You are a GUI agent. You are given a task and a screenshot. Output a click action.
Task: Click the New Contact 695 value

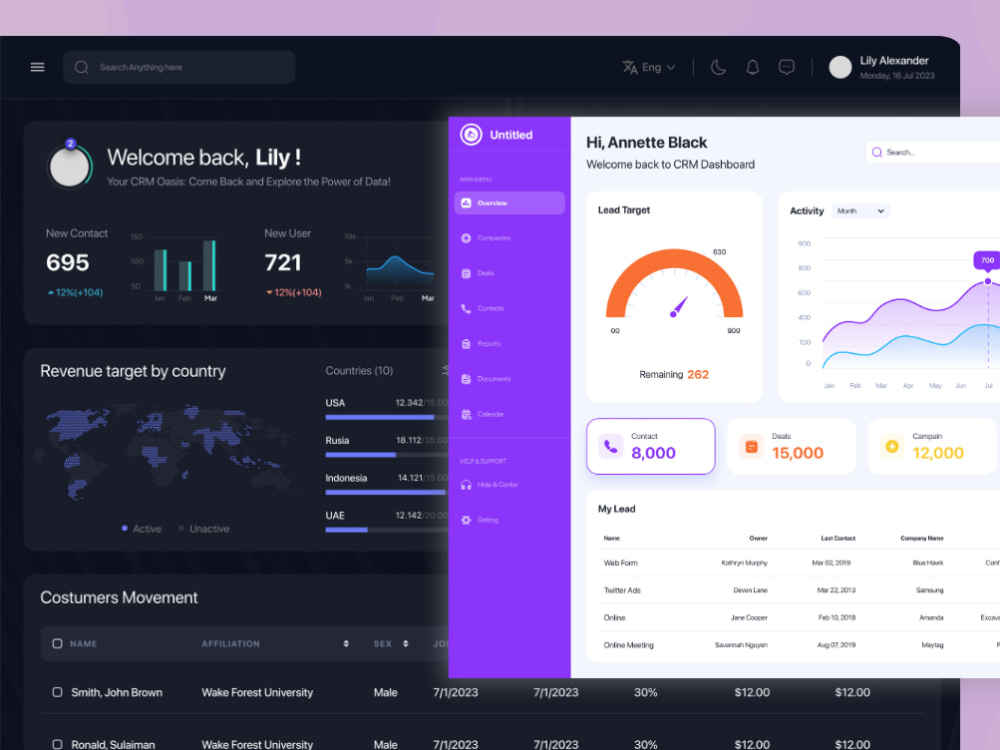pyautogui.click(x=68, y=262)
